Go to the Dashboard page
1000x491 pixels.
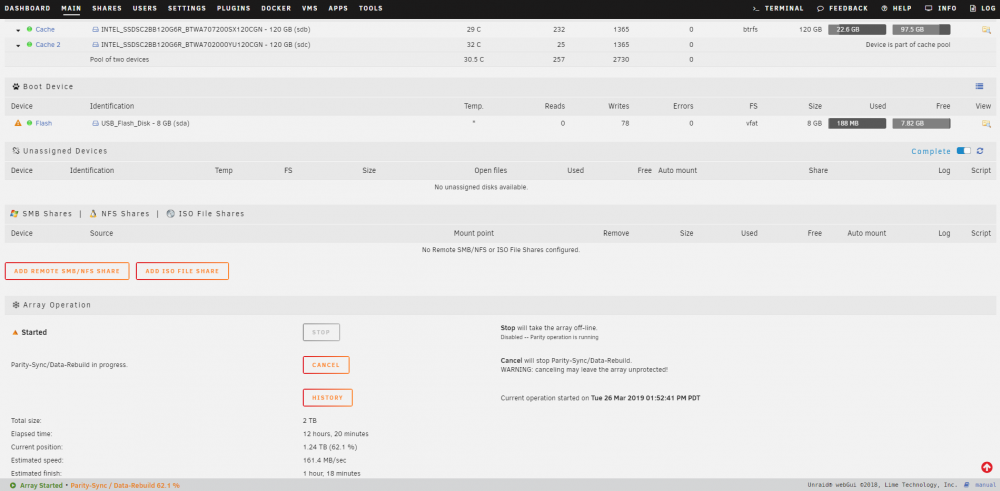coord(27,8)
